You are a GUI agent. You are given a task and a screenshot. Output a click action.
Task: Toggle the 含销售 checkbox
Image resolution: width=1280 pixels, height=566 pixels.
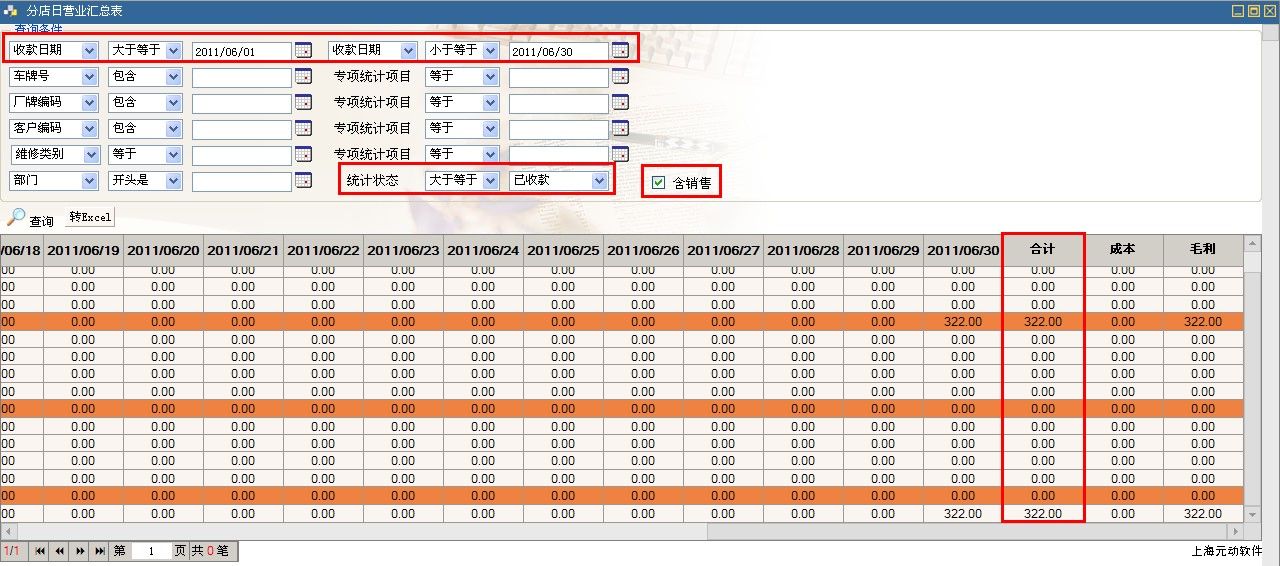pyautogui.click(x=658, y=182)
